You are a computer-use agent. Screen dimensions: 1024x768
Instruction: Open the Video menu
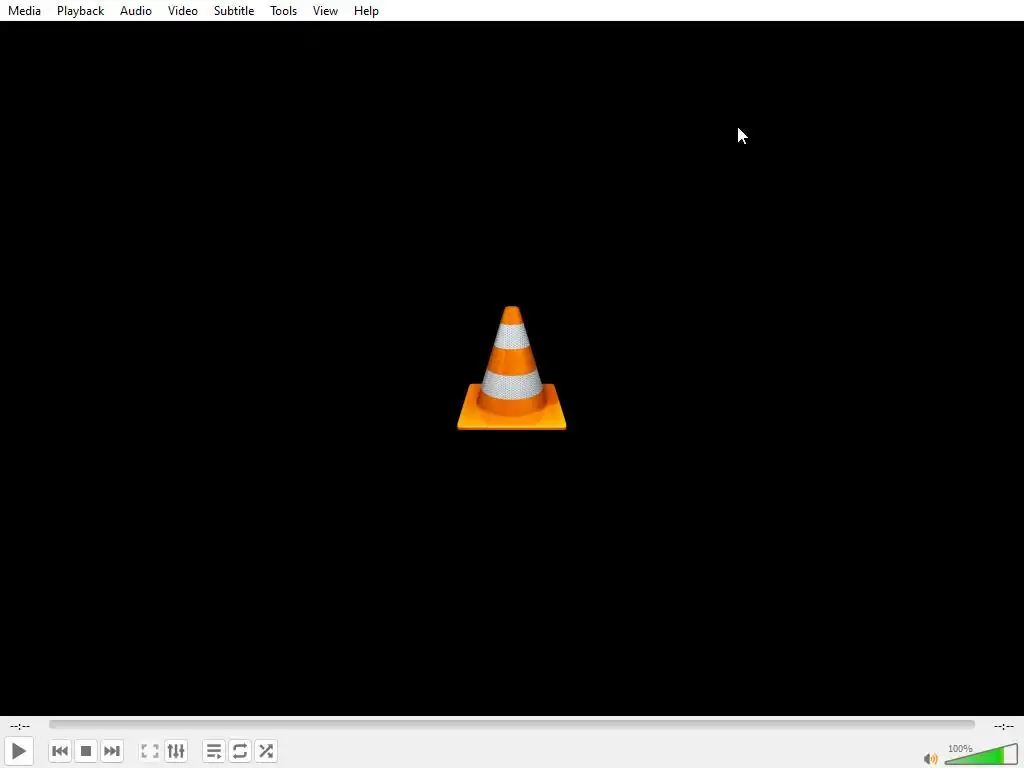[x=183, y=10]
